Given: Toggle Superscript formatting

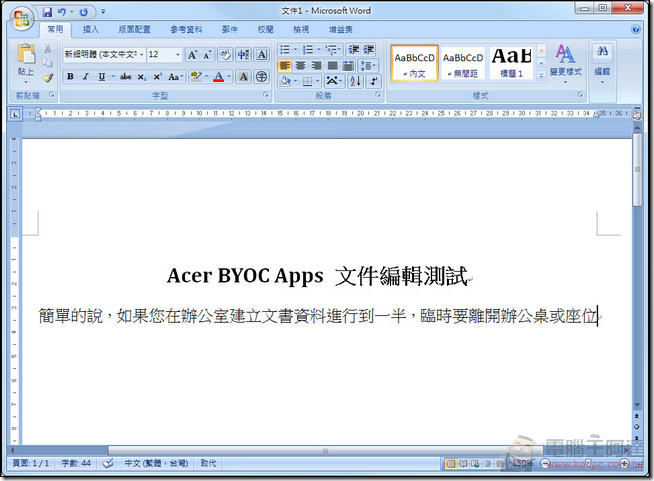Looking at the screenshot, I should (158, 76).
